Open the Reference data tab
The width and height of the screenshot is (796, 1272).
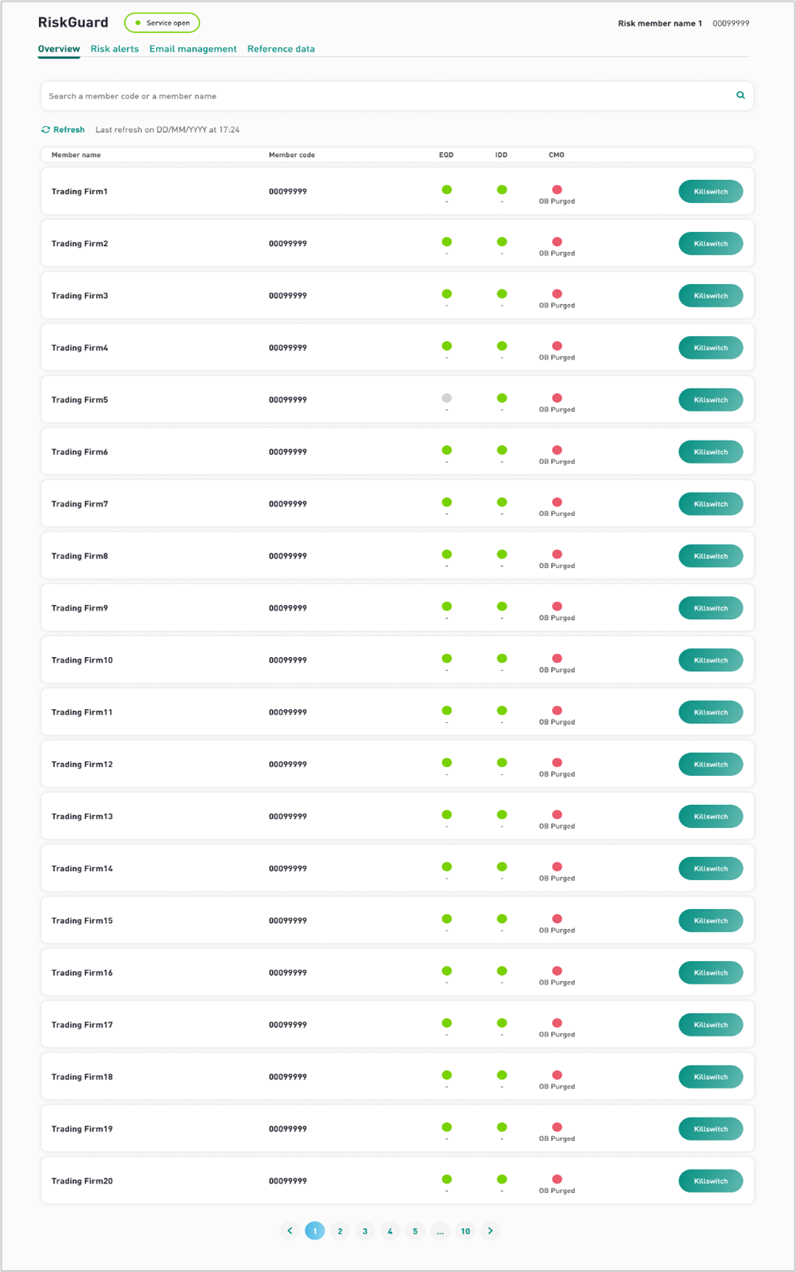[x=281, y=49]
